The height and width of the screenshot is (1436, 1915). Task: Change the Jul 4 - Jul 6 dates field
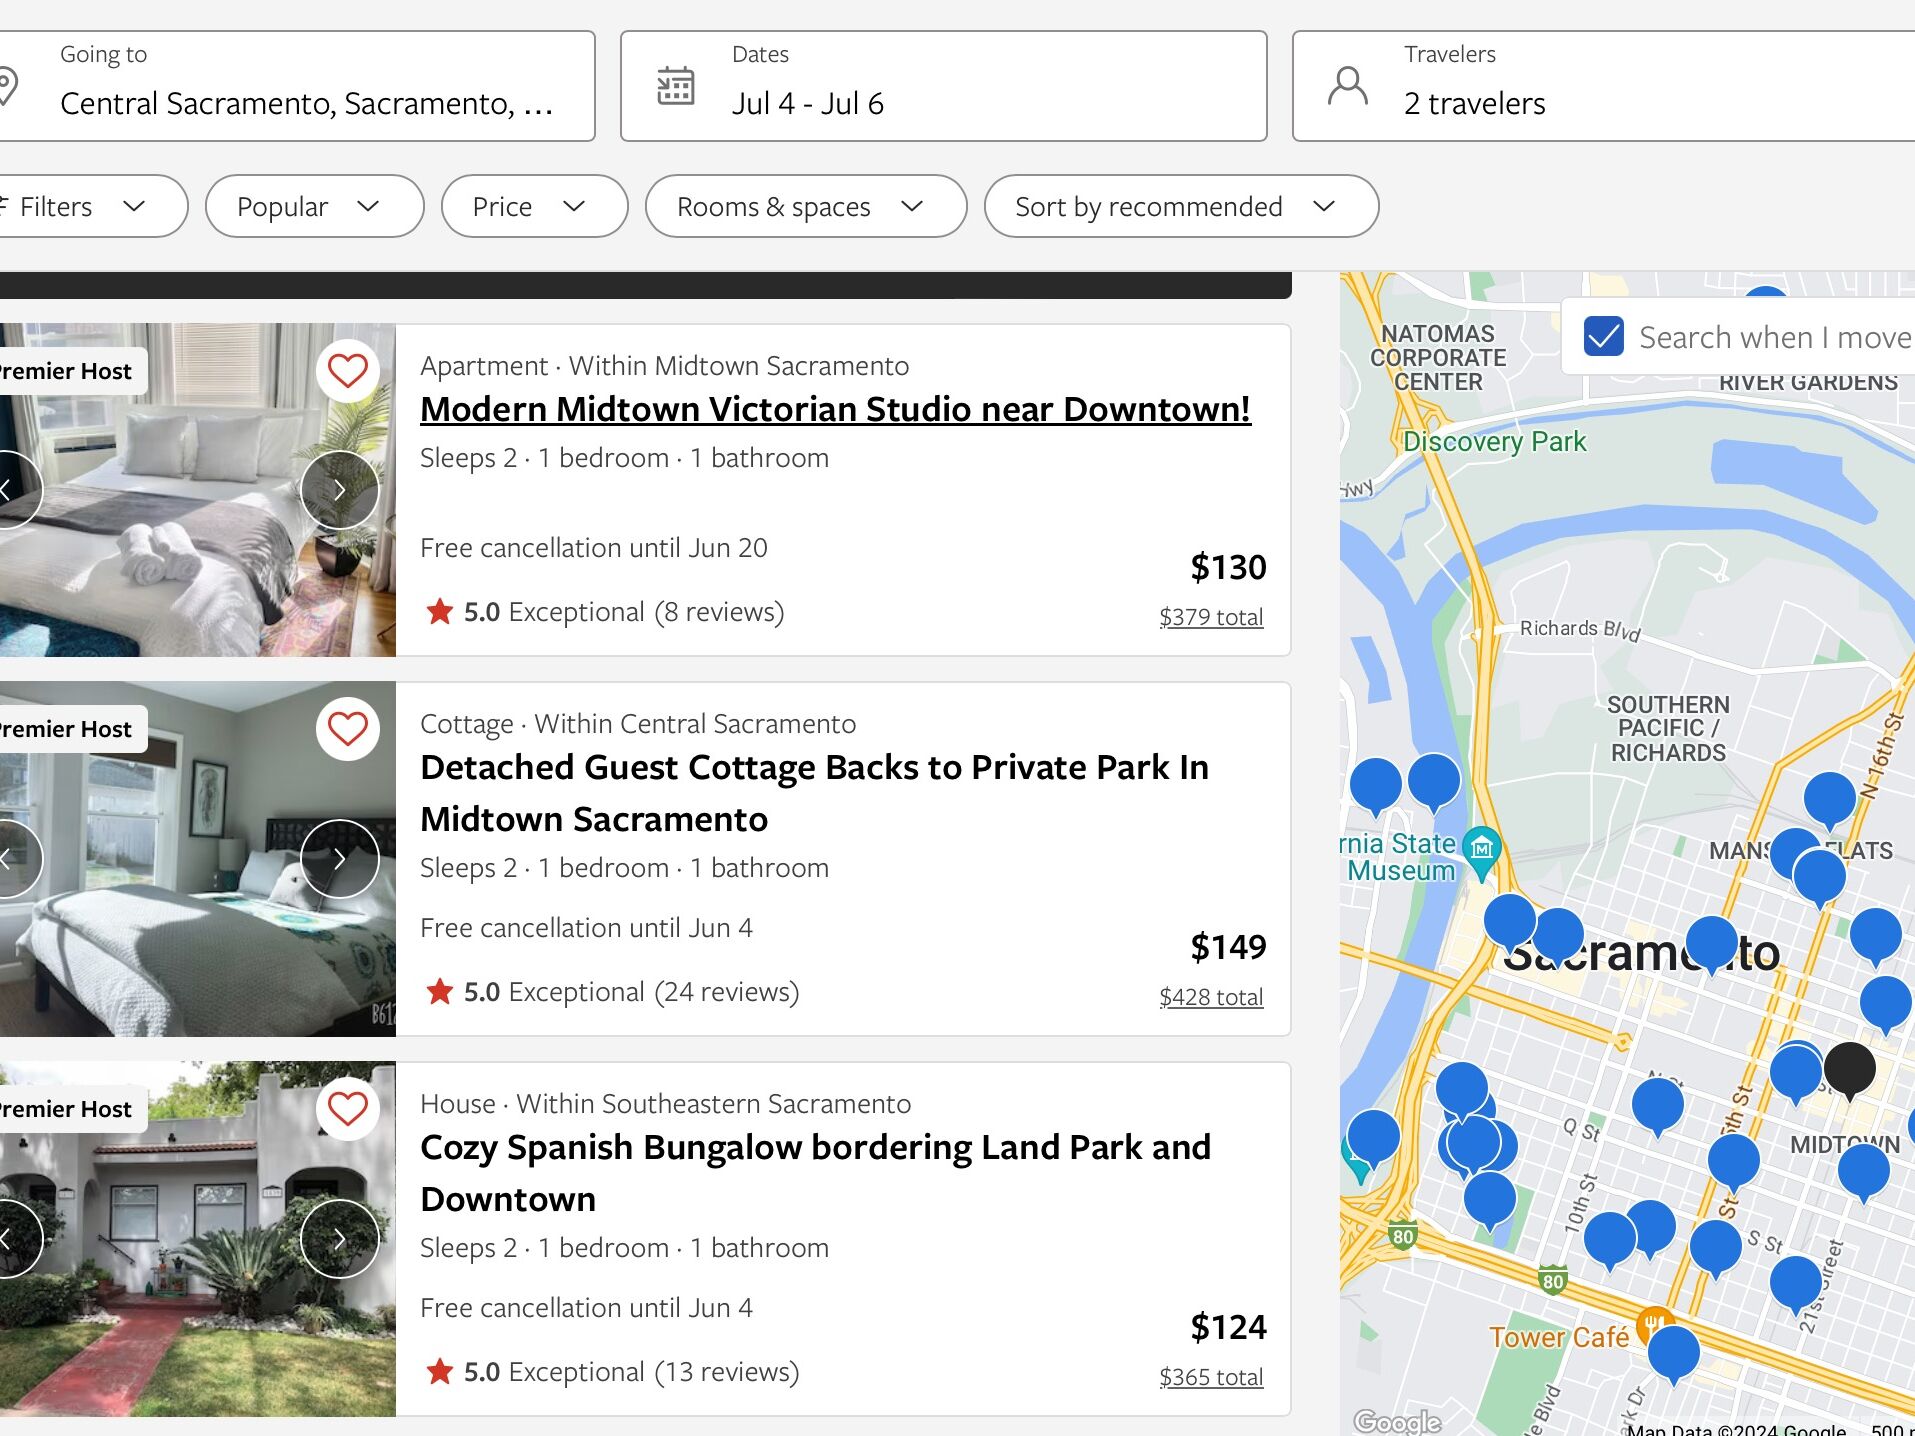coord(944,86)
